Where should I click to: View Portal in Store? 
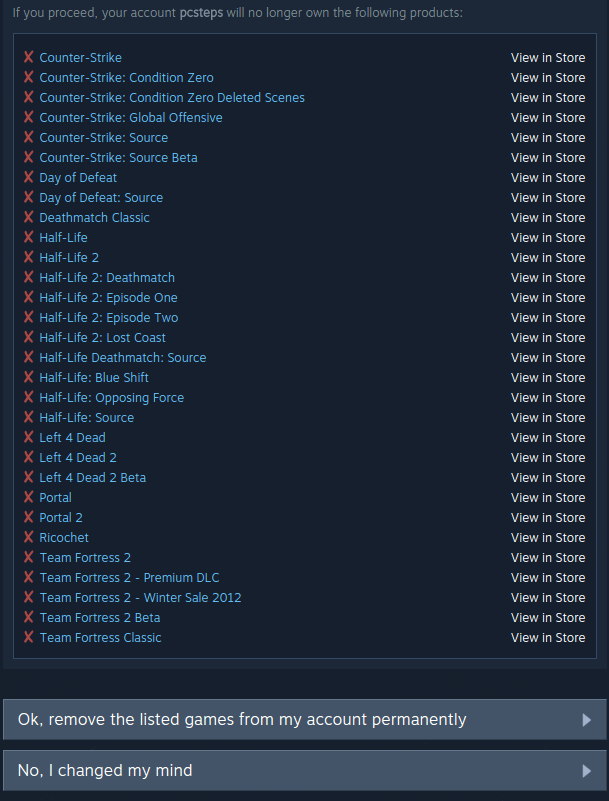(x=548, y=497)
